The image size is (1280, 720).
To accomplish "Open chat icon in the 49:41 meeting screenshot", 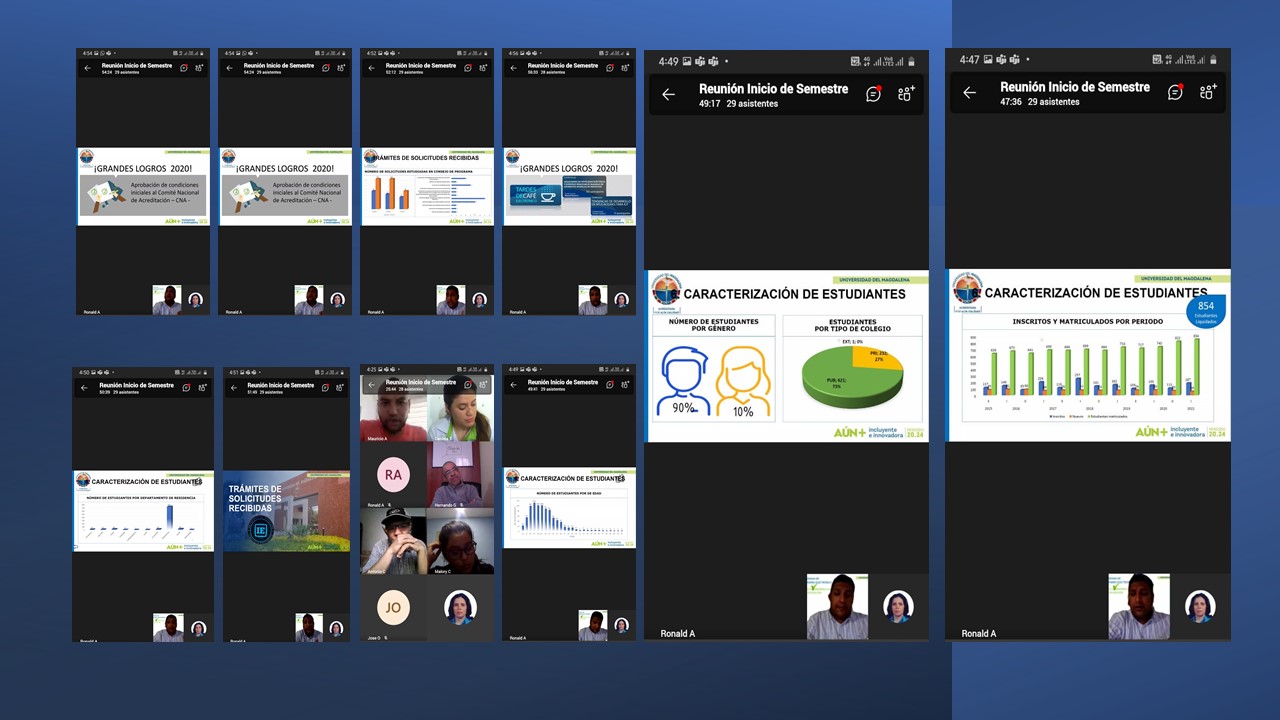I will click(610, 384).
